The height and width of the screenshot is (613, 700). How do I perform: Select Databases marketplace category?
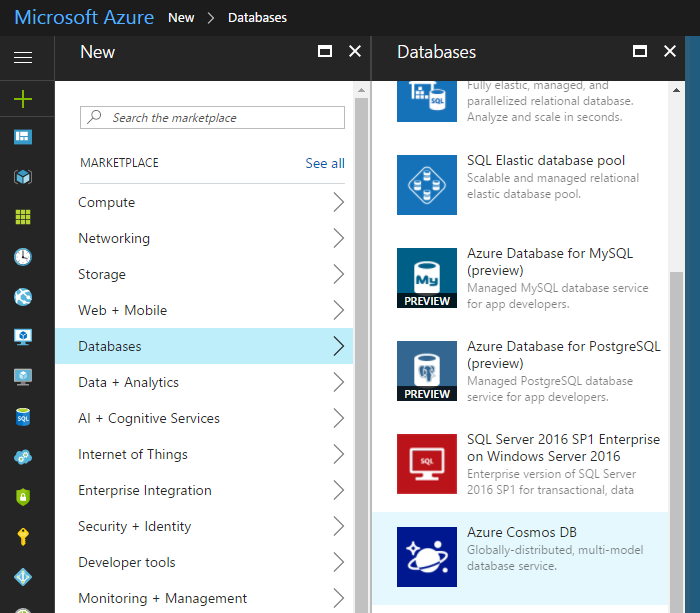click(x=204, y=346)
